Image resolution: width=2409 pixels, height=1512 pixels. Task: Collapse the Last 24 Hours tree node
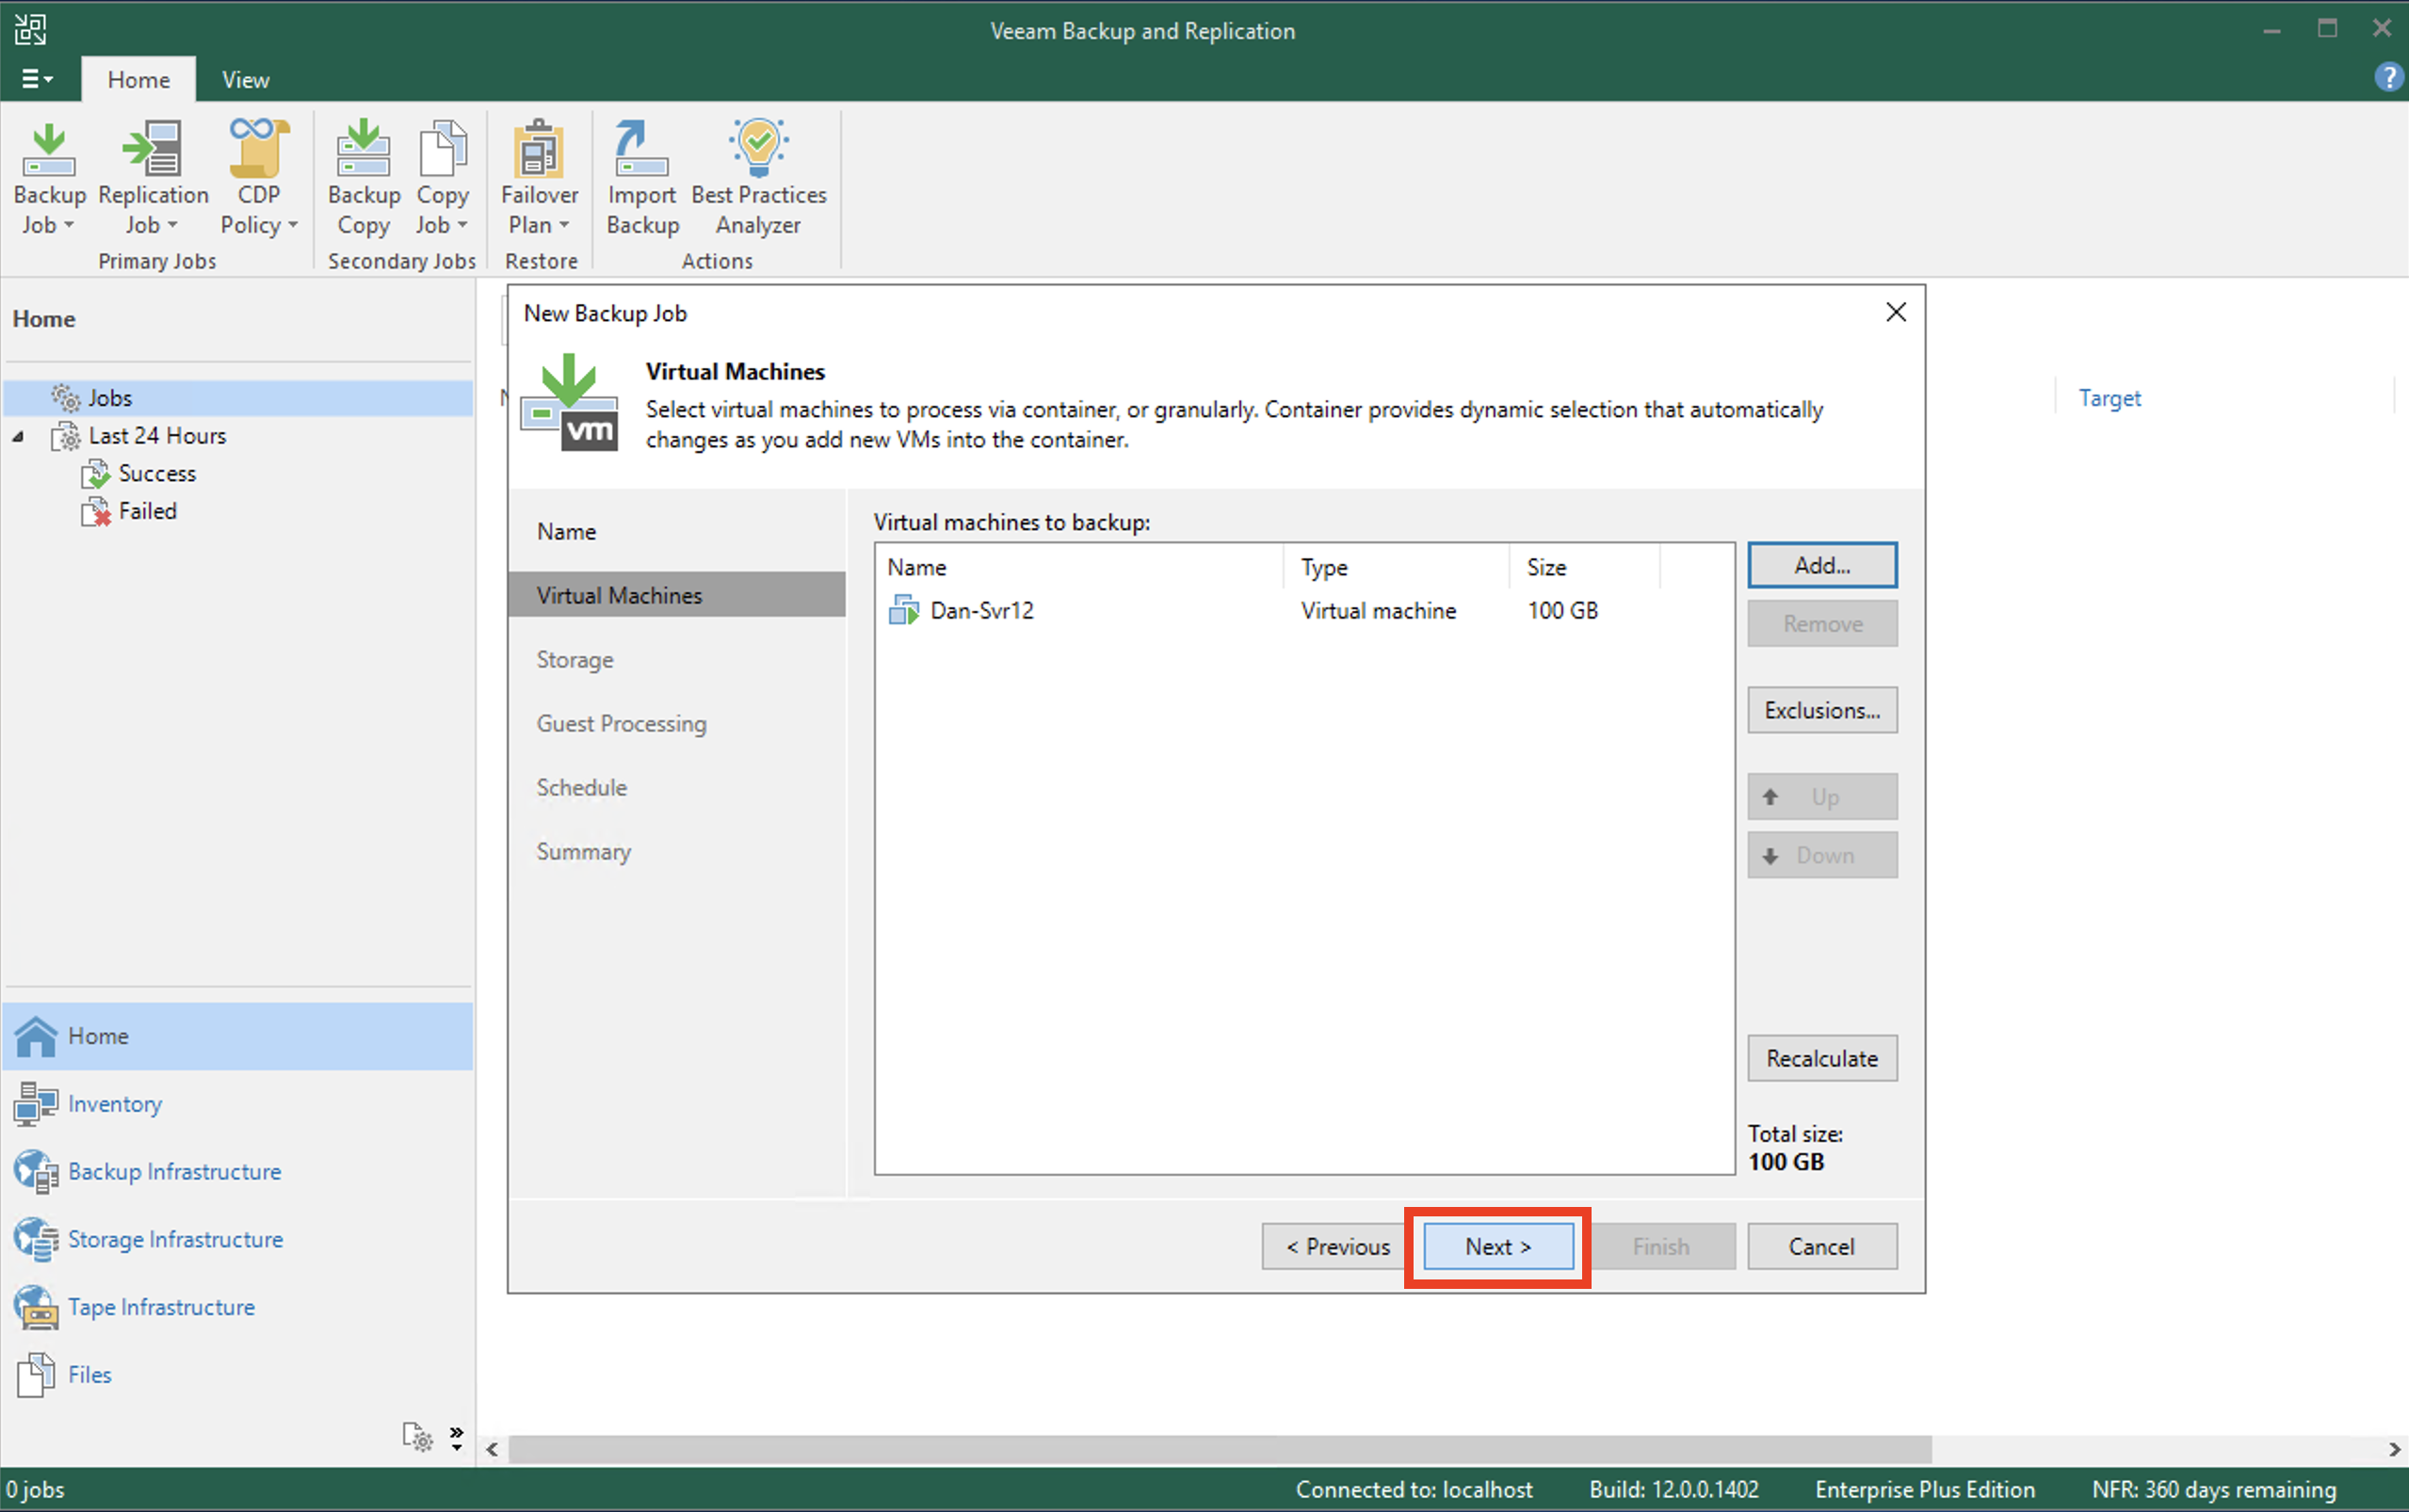click(18, 437)
